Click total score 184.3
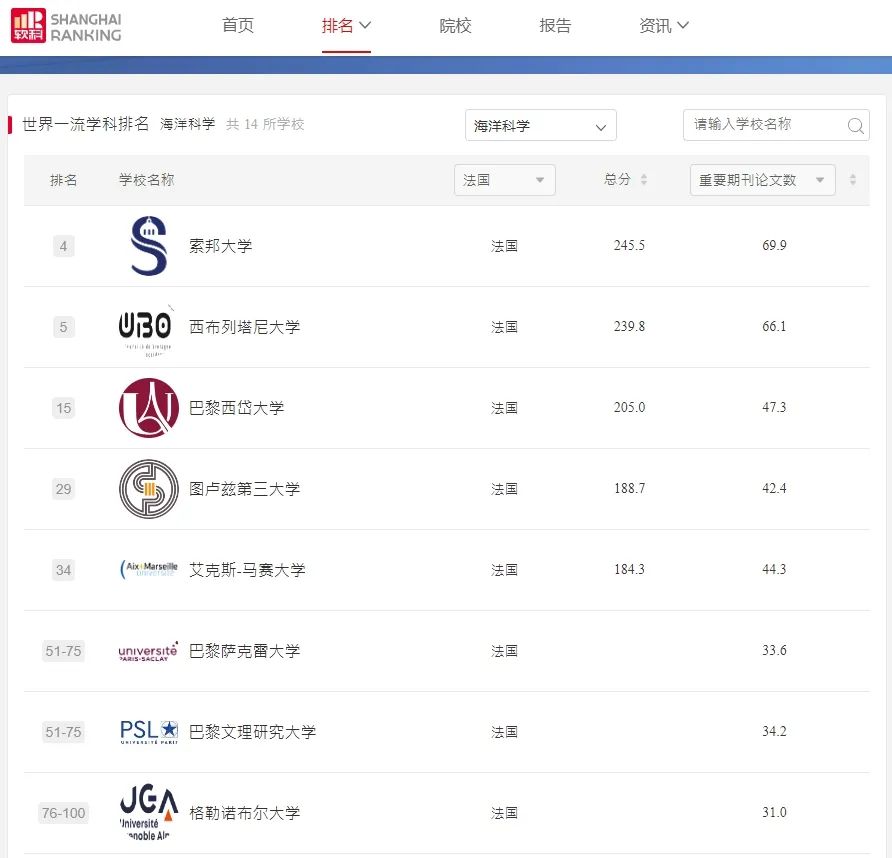Viewport: 892px width, 858px height. [629, 569]
